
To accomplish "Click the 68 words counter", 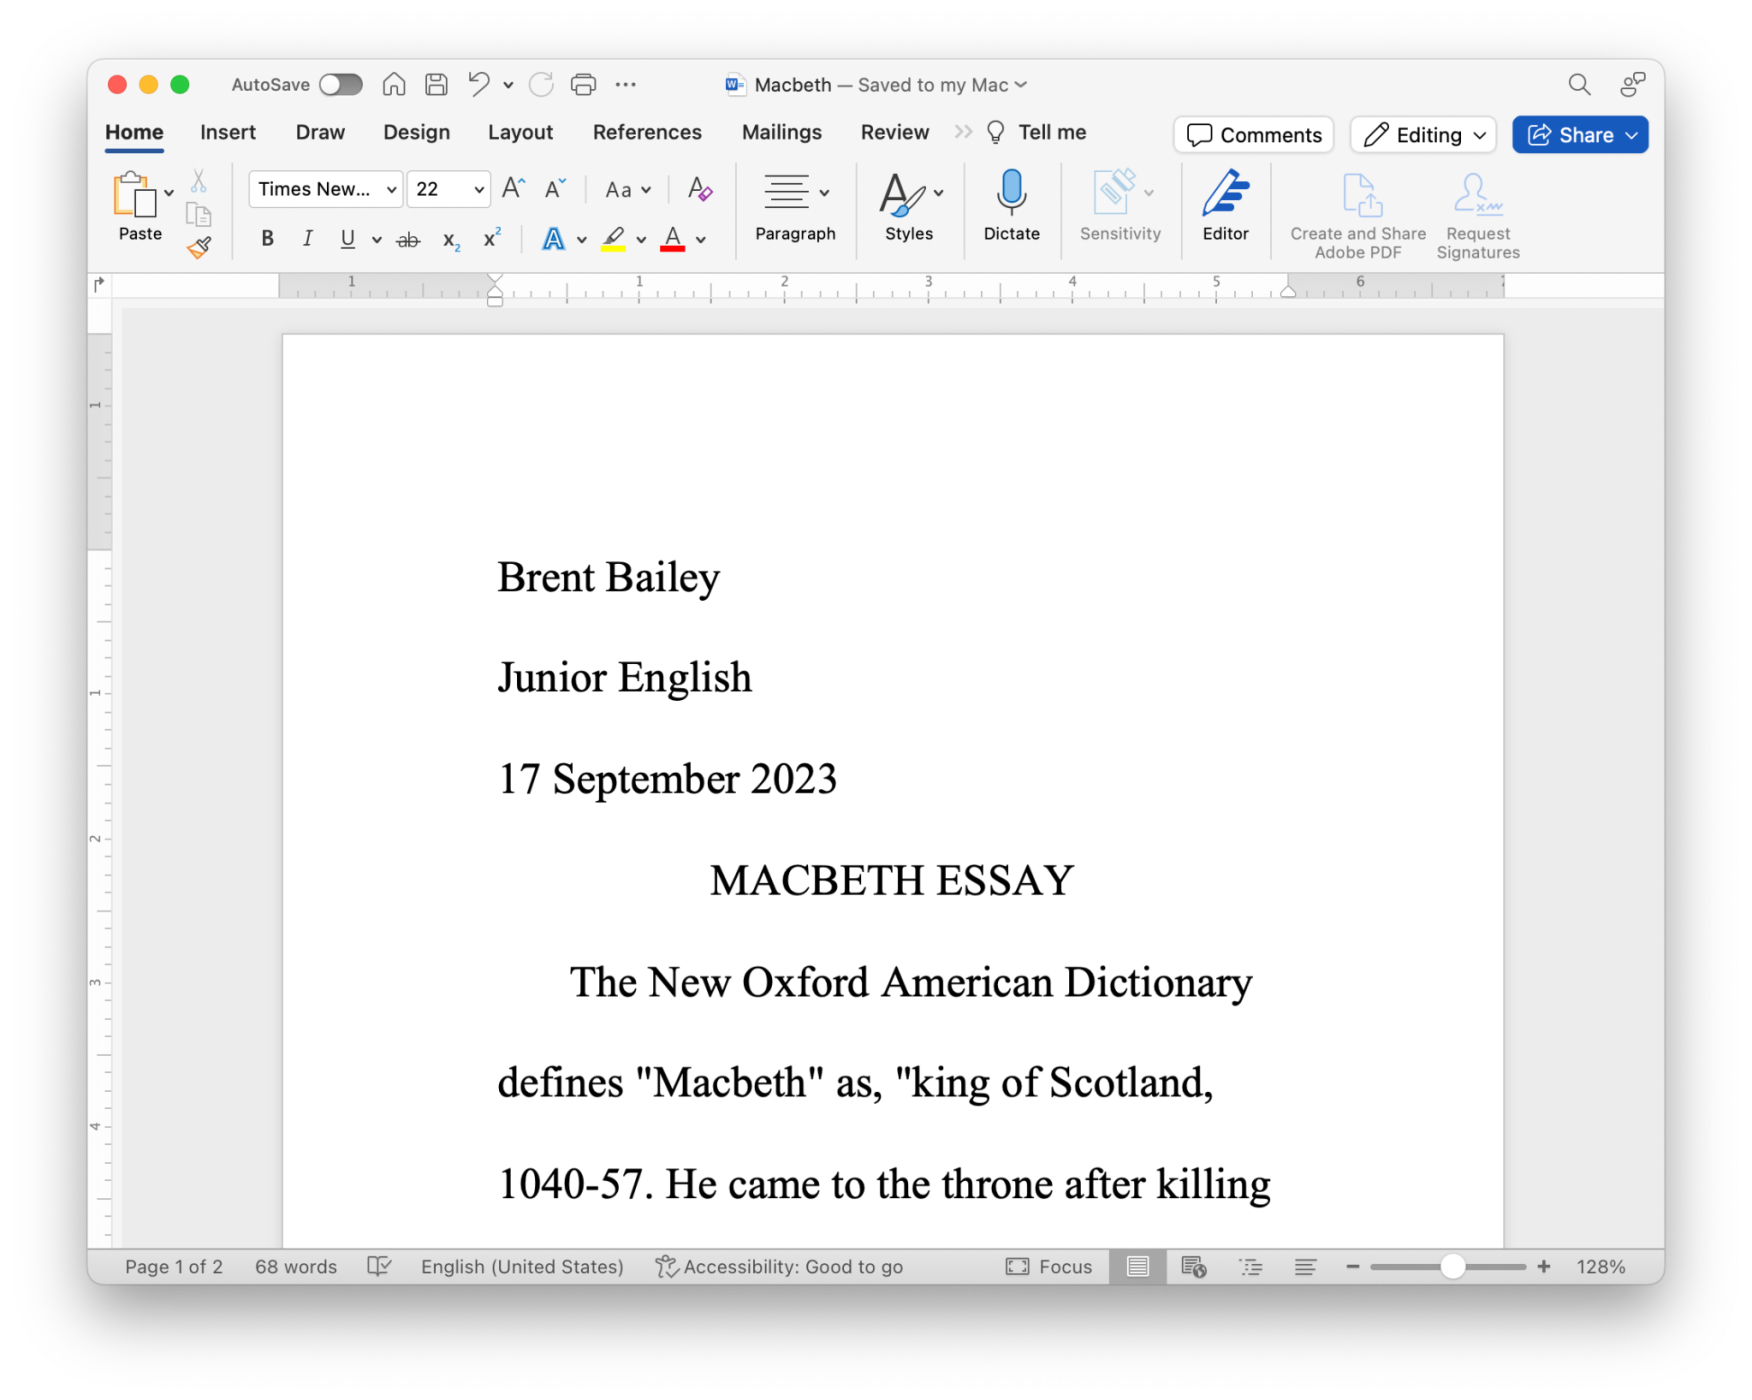I will pyautogui.click(x=295, y=1266).
